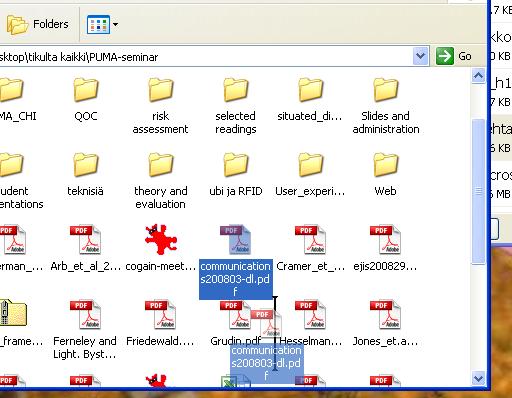Select the Friedewald PDF file
Screen dimensions: 512x398
[x=160, y=323]
